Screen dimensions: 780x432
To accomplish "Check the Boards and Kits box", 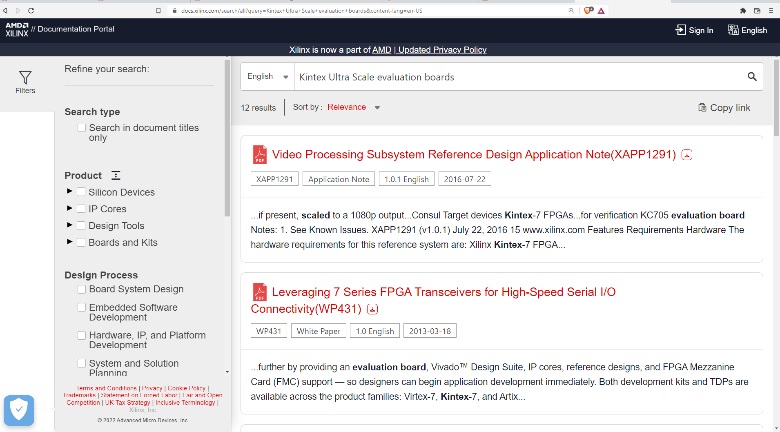I will coord(81,243).
